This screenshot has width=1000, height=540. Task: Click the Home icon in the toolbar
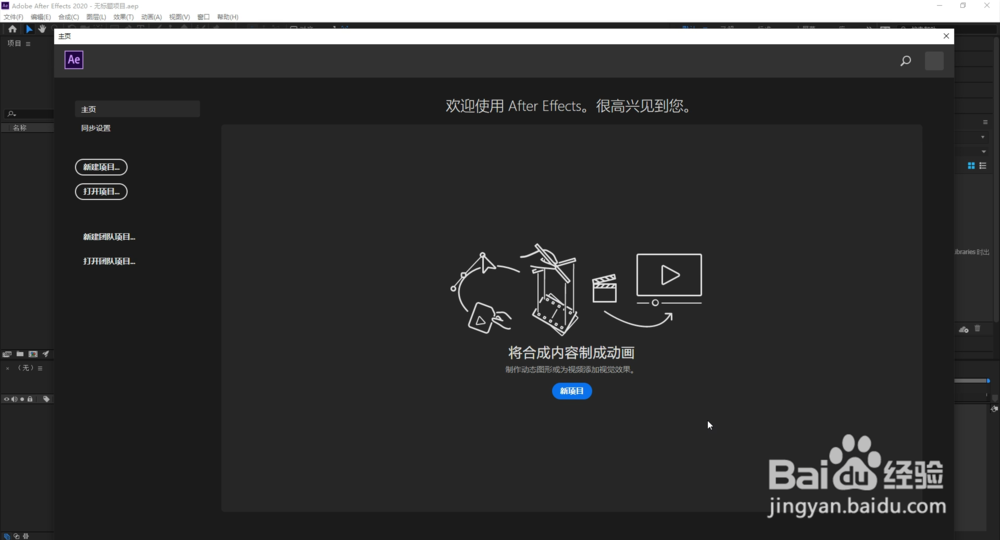(12, 29)
